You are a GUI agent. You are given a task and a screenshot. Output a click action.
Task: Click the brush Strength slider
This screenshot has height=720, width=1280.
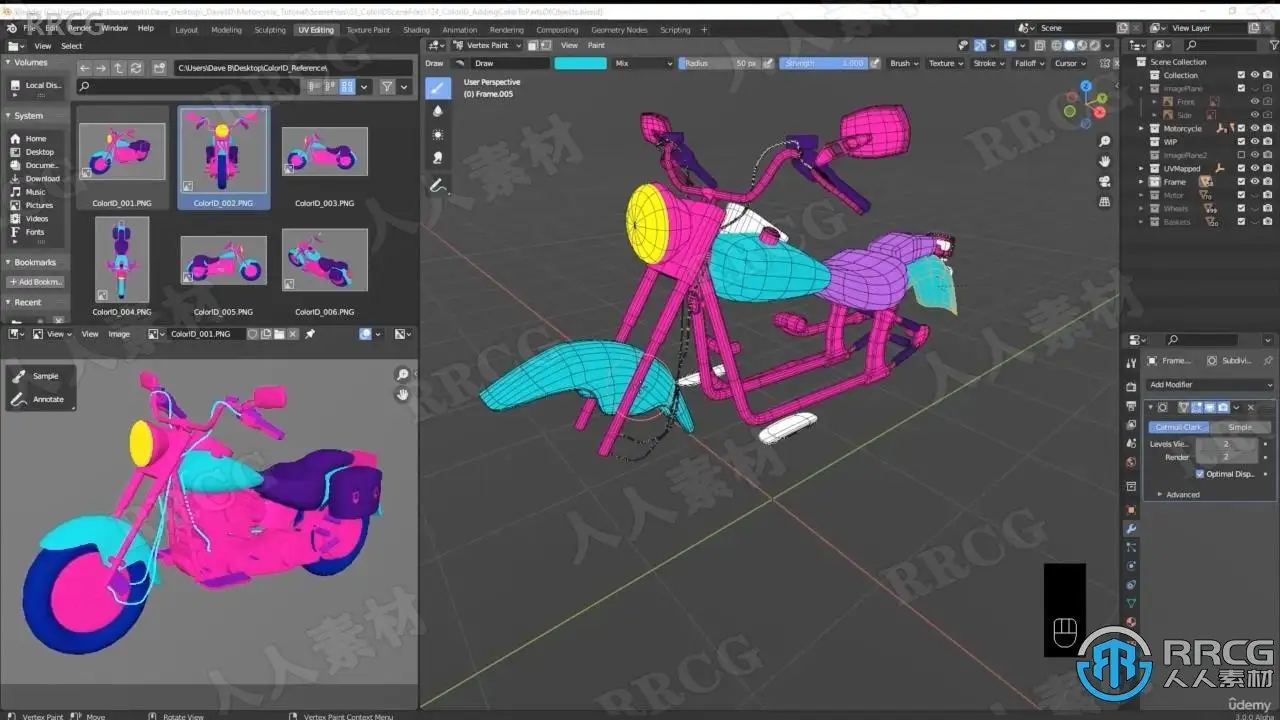824,63
